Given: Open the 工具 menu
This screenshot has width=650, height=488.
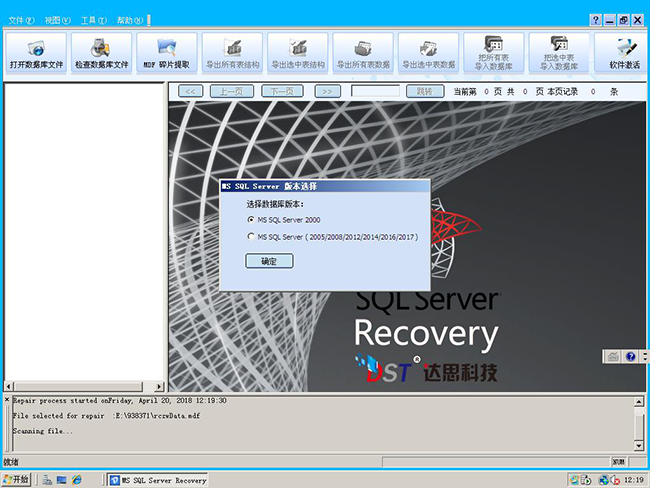Looking at the screenshot, I should pyautogui.click(x=94, y=20).
